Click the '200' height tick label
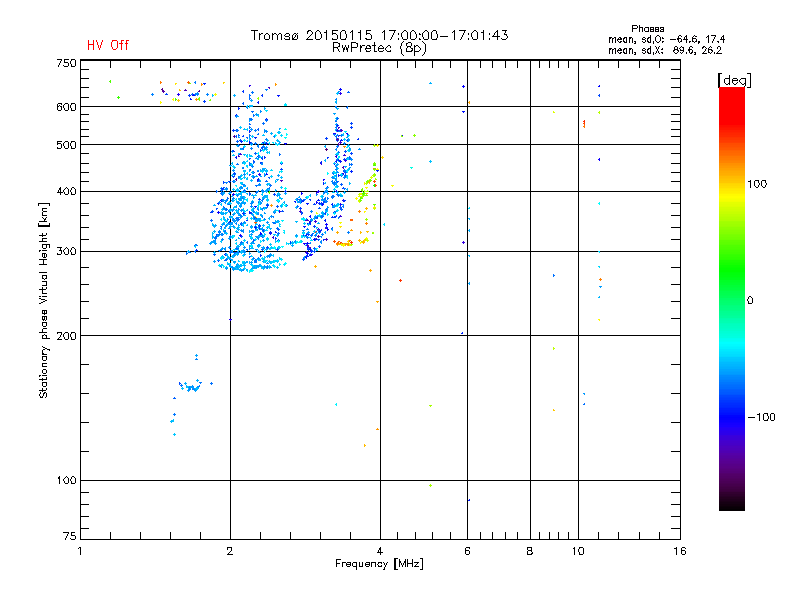Image resolution: width=800 pixels, height=600 pixels. 66,336
